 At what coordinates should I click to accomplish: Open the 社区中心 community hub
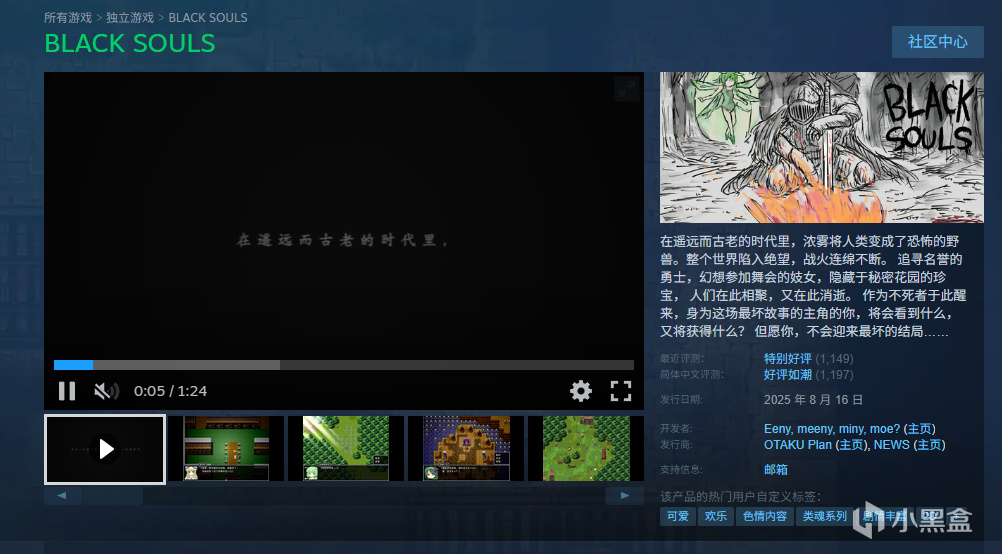tap(937, 42)
